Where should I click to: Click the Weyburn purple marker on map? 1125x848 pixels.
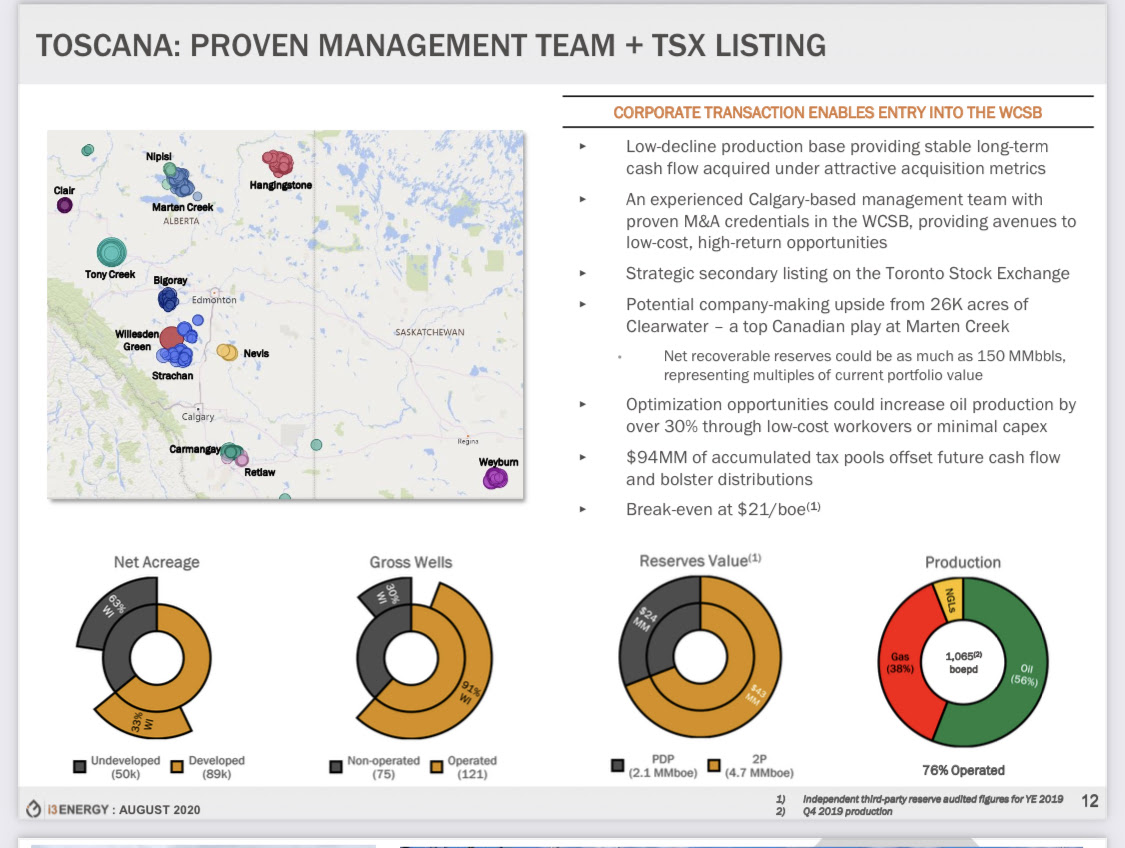[495, 478]
